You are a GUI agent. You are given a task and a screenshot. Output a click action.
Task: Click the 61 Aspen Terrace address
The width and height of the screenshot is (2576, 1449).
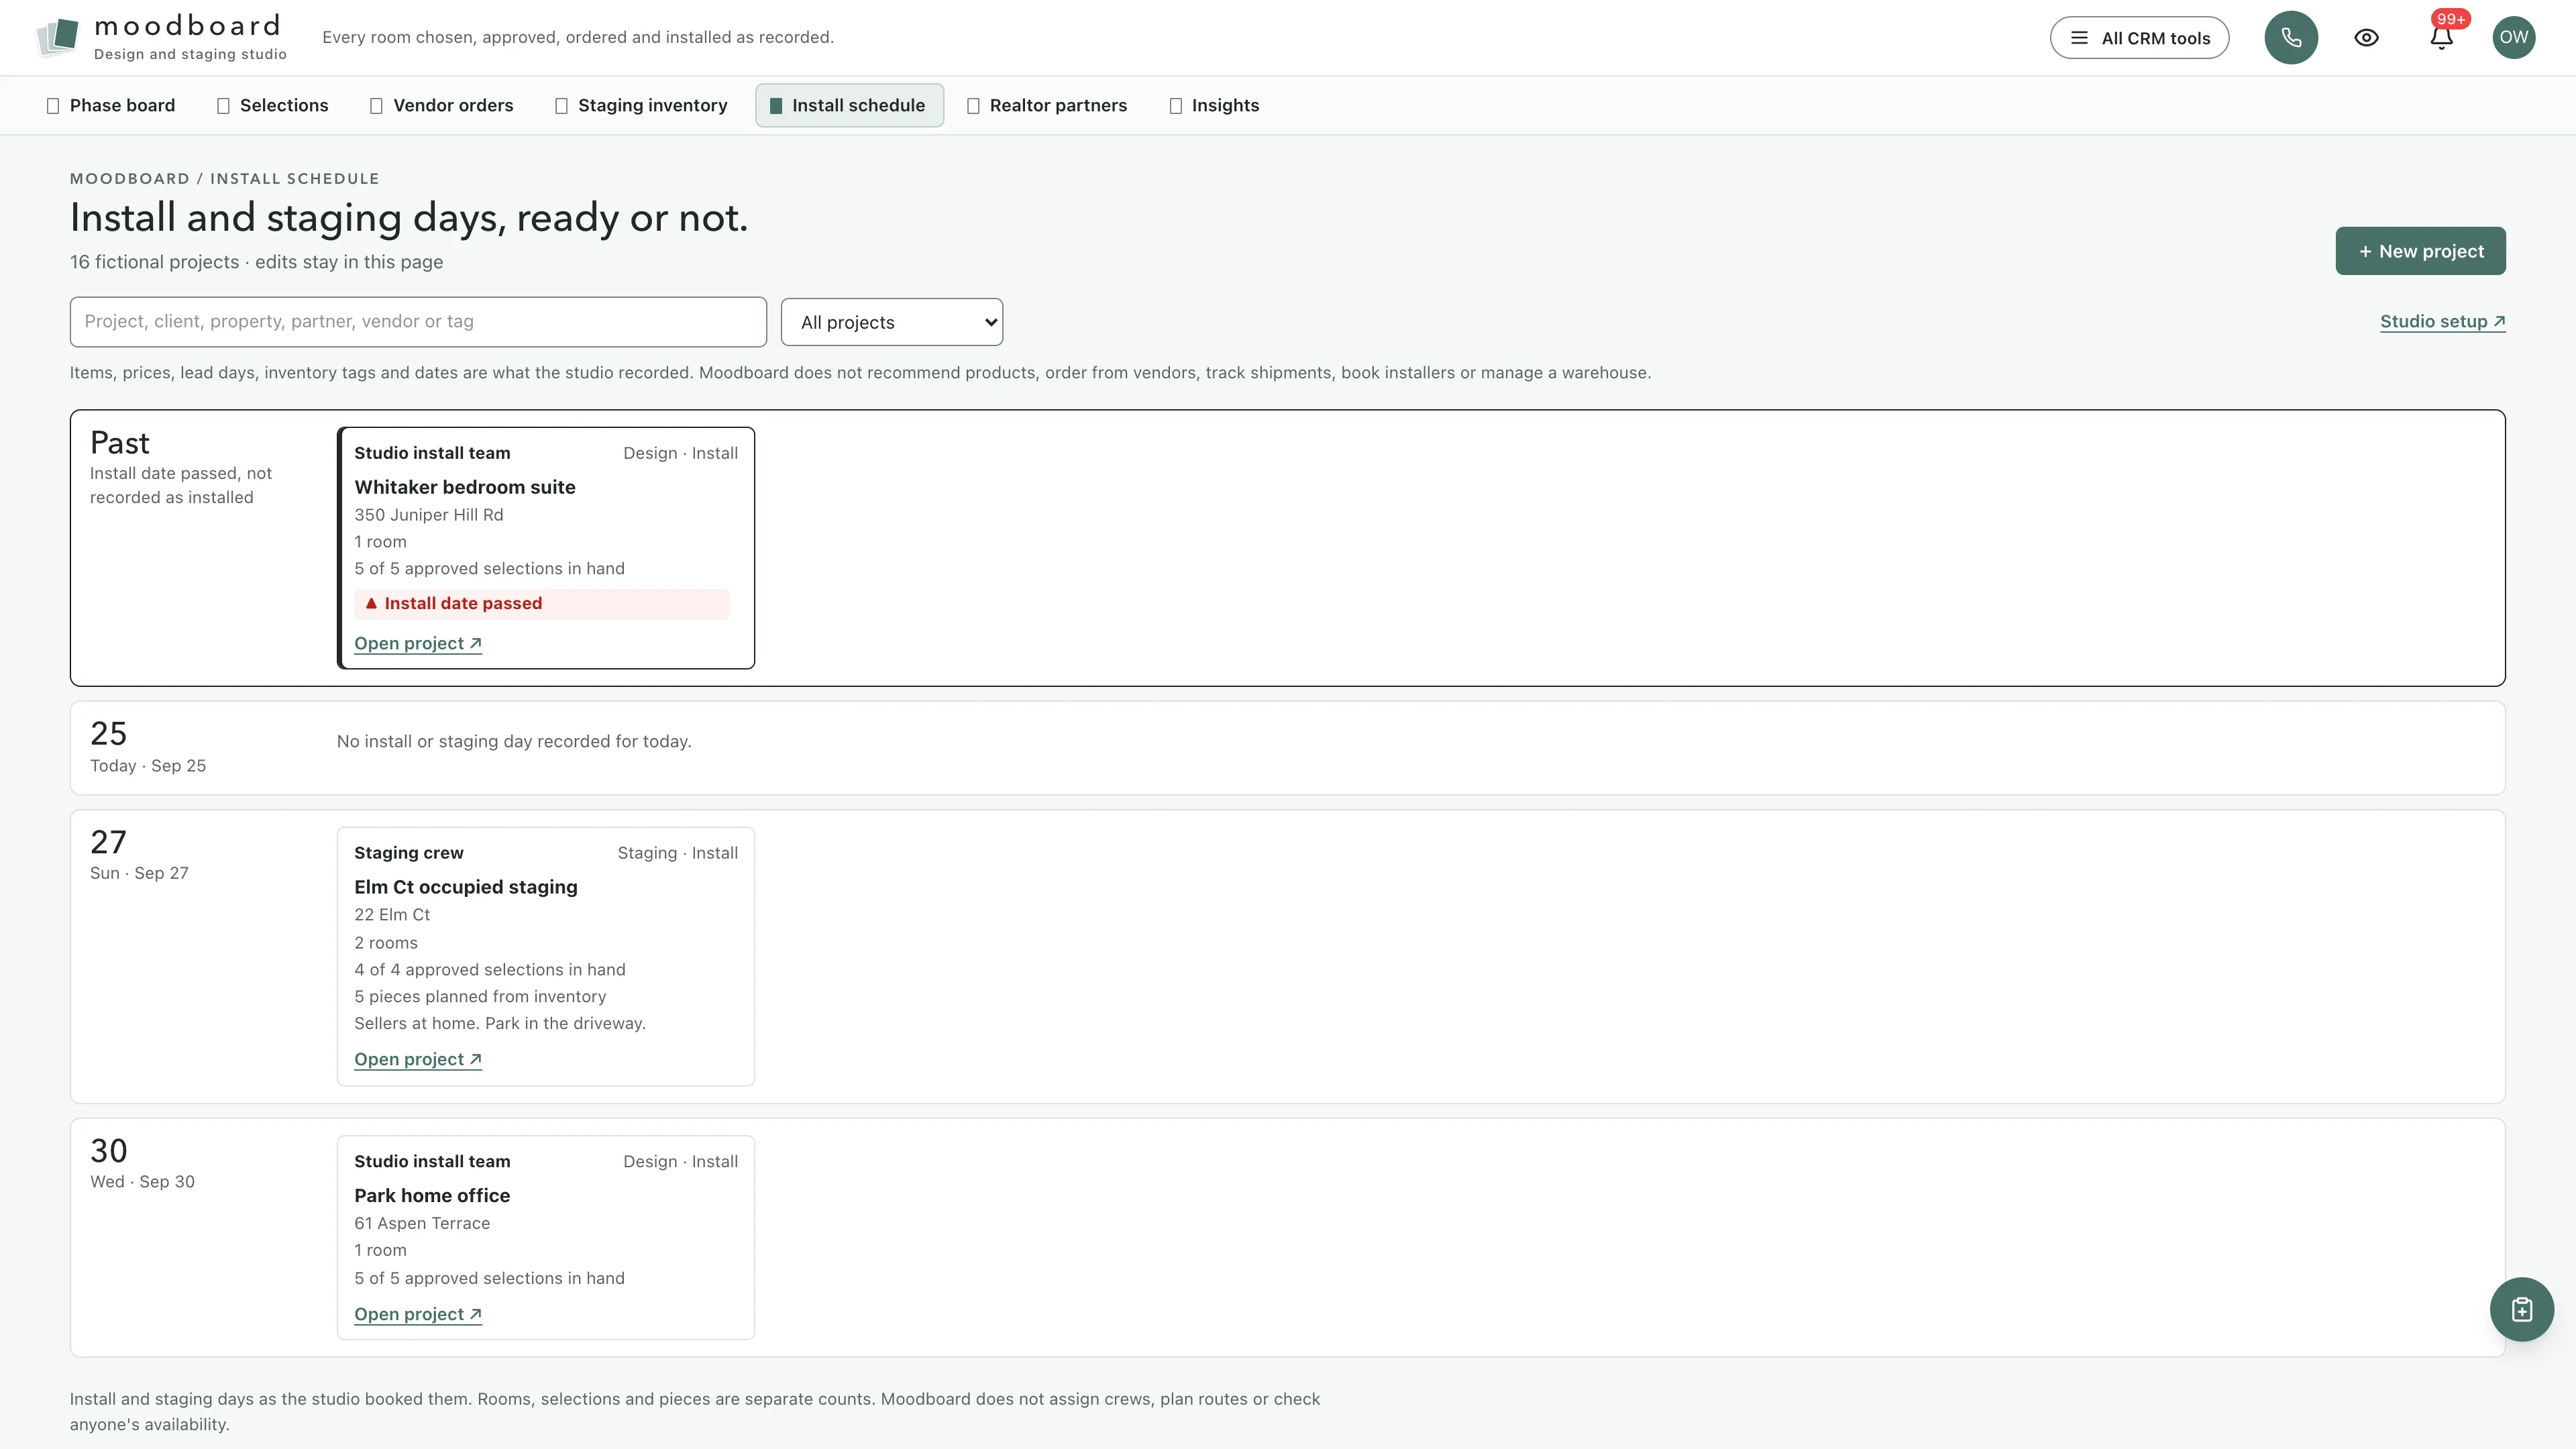[x=422, y=1223]
